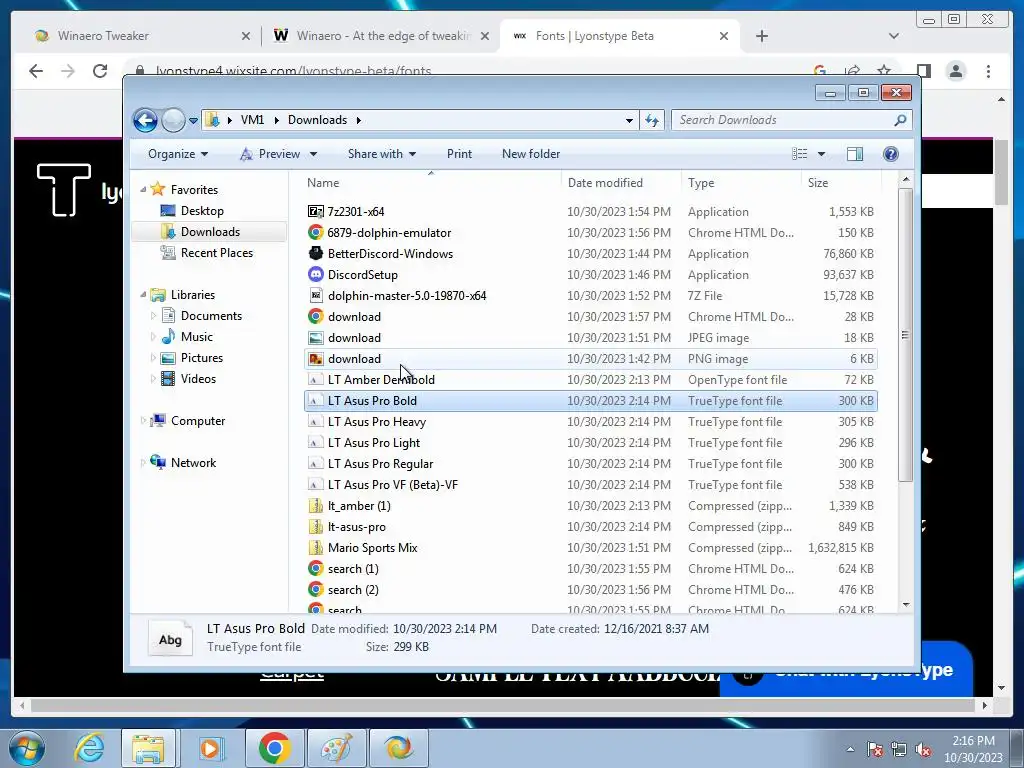1024x768 pixels.
Task: Open the Chrome three-dot menu
Action: tap(988, 71)
